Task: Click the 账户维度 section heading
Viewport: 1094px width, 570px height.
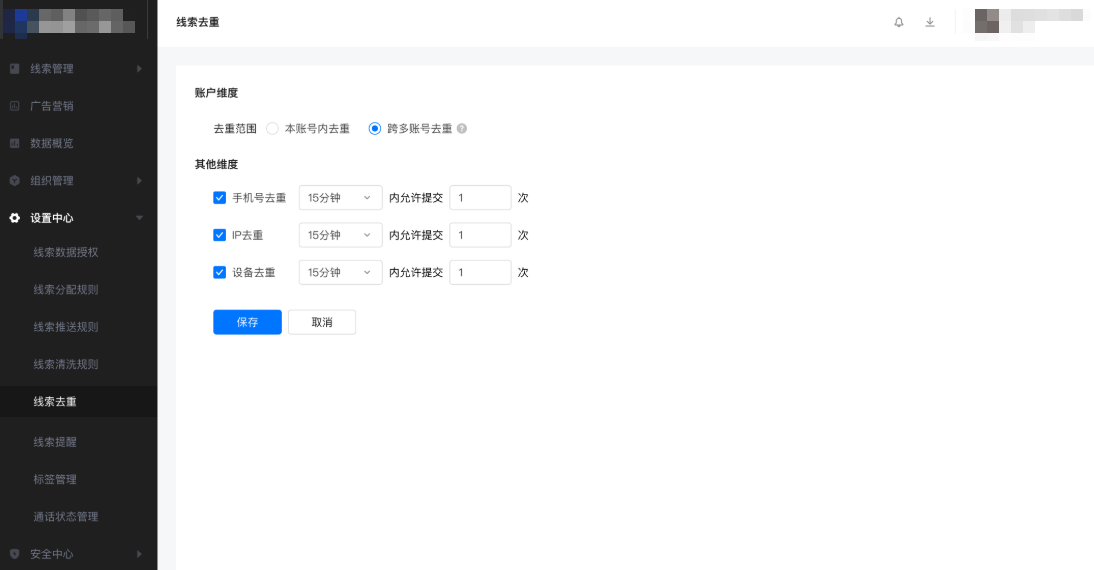Action: tap(216, 93)
